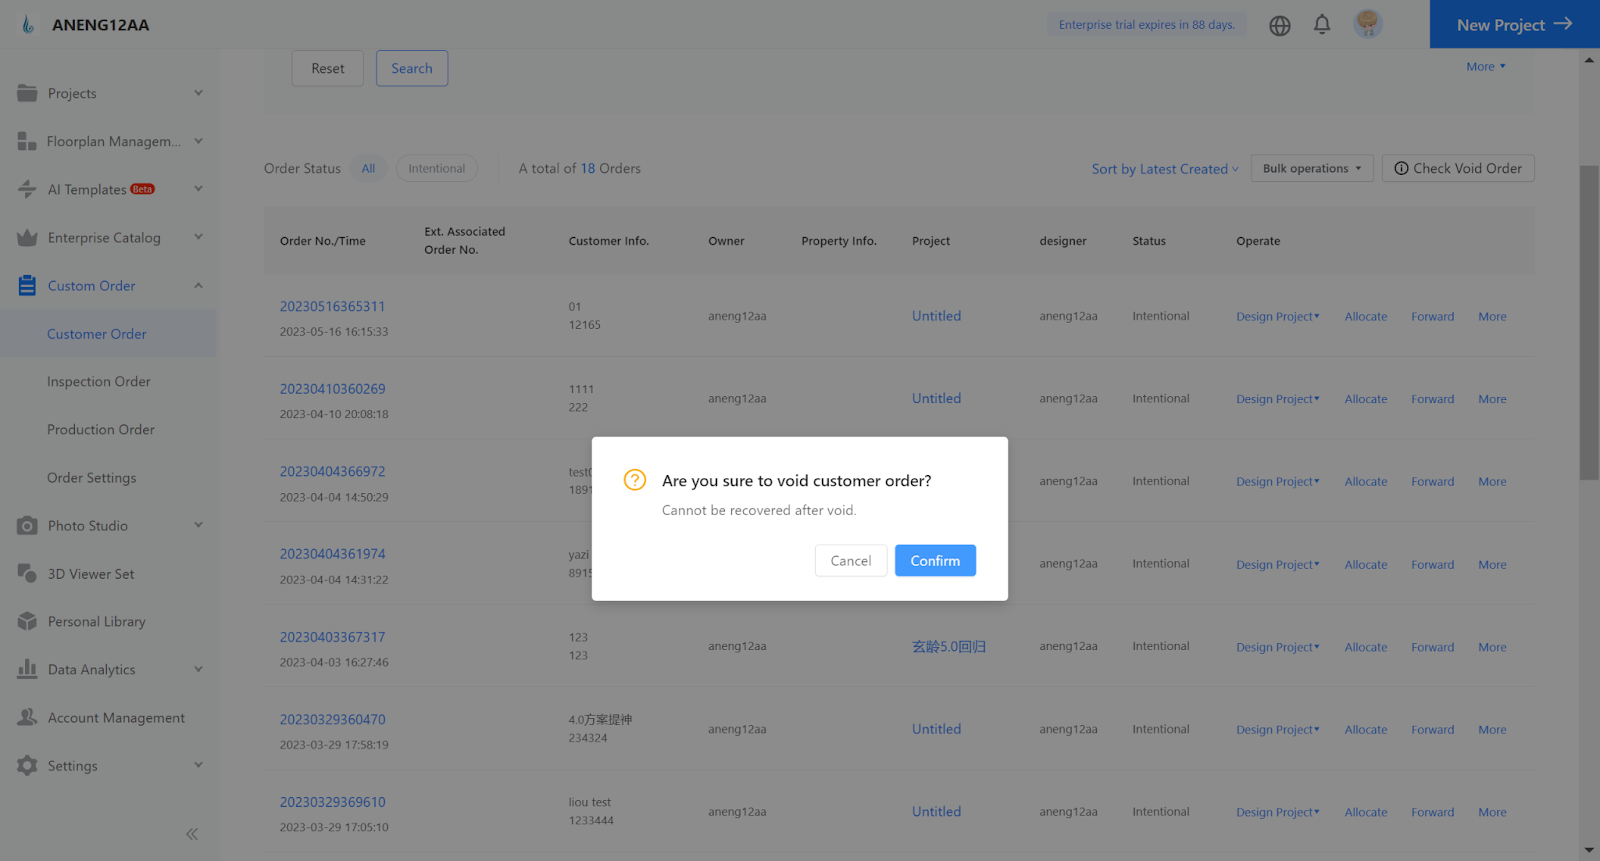Click More for order 20230404361974
Image resolution: width=1600 pixels, height=861 pixels.
[1493, 565]
